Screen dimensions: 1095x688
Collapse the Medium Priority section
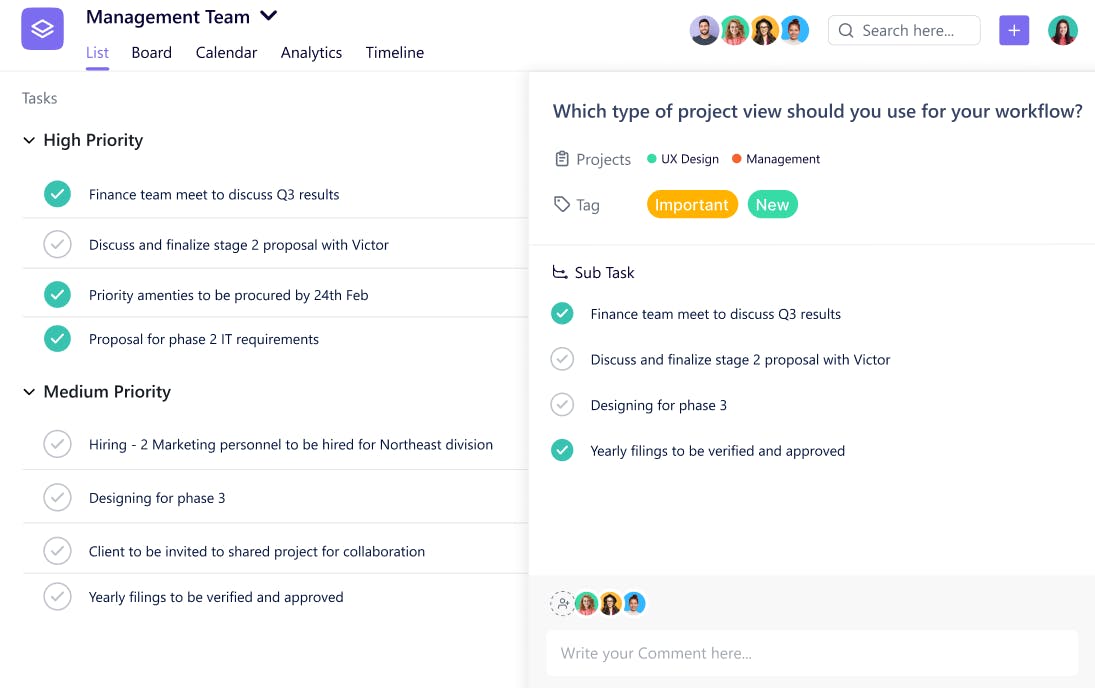coord(29,392)
